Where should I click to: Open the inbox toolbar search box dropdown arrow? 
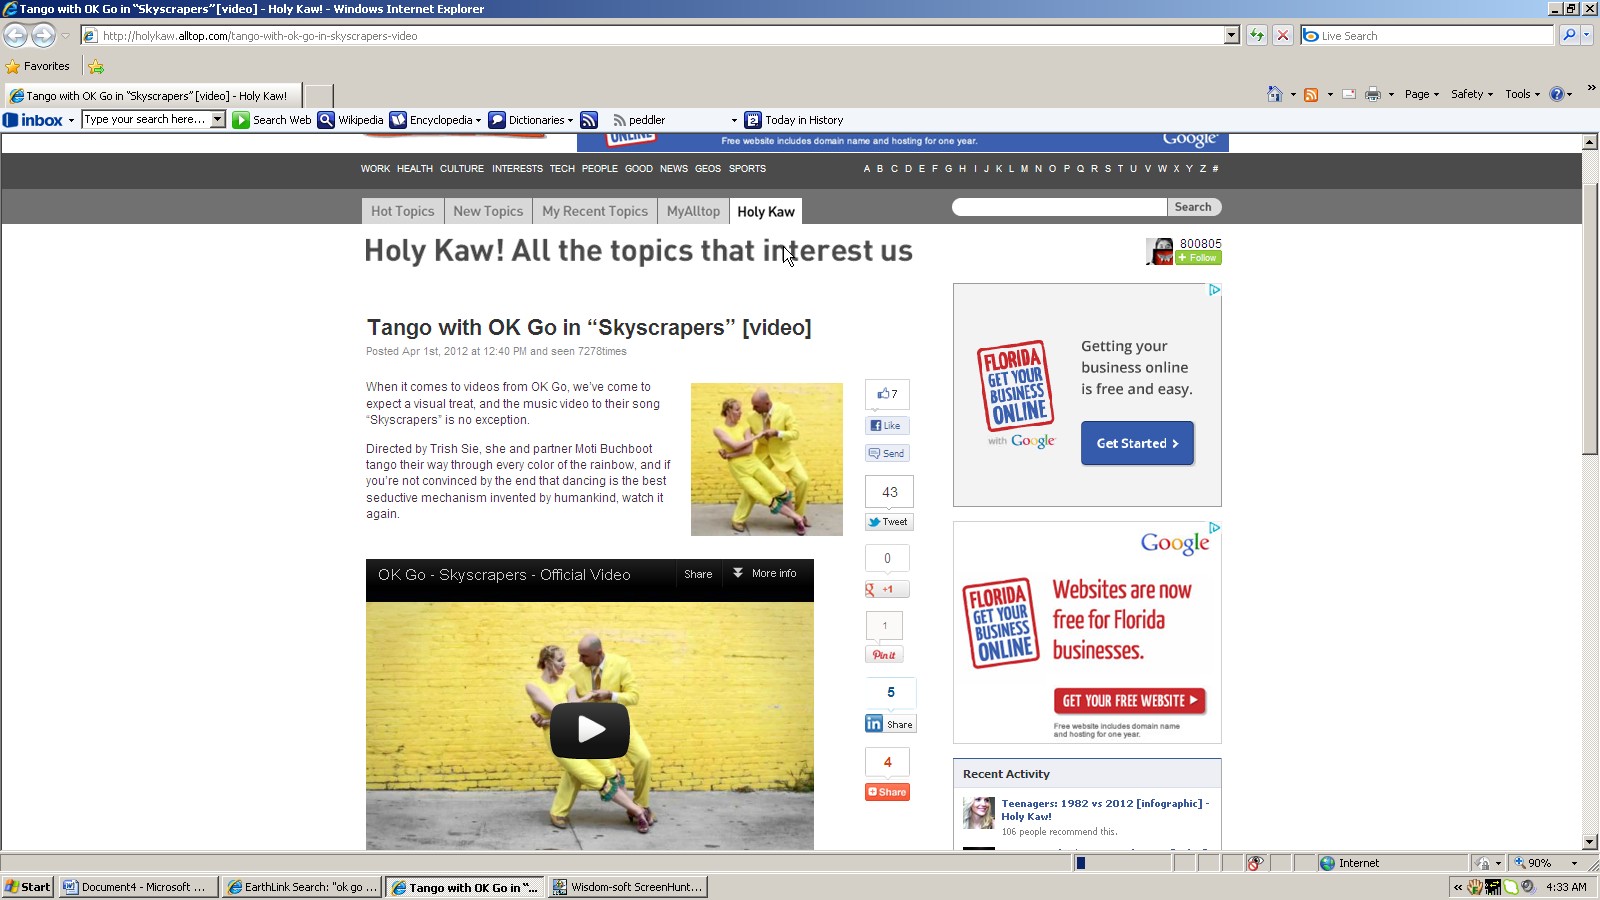point(218,119)
